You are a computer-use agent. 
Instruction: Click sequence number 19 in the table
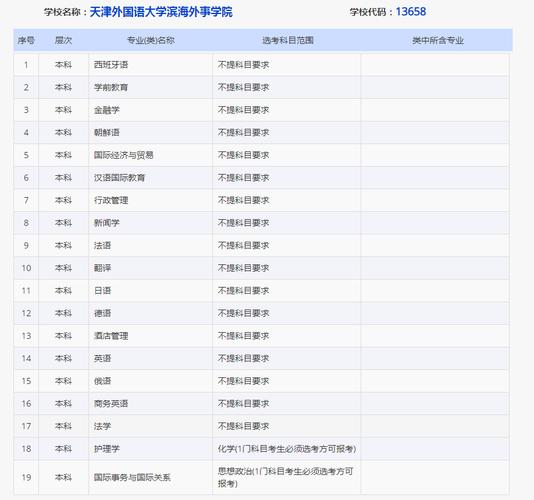click(26, 478)
